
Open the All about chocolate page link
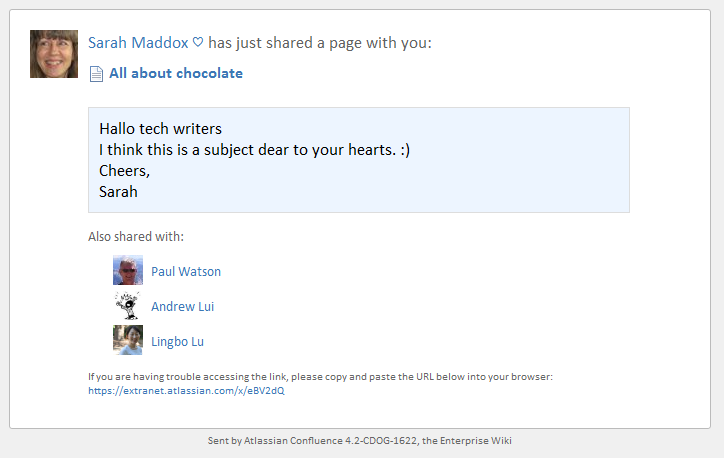click(176, 73)
